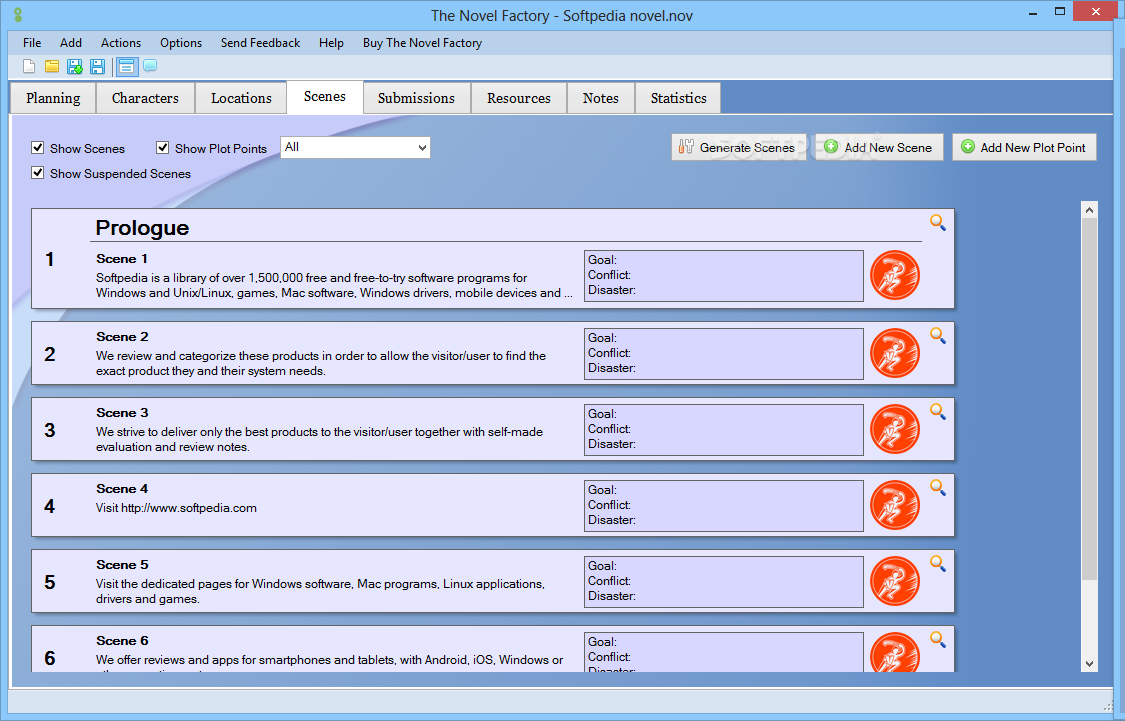Open the Send Feedback menu
1125x721 pixels.
pyautogui.click(x=260, y=43)
